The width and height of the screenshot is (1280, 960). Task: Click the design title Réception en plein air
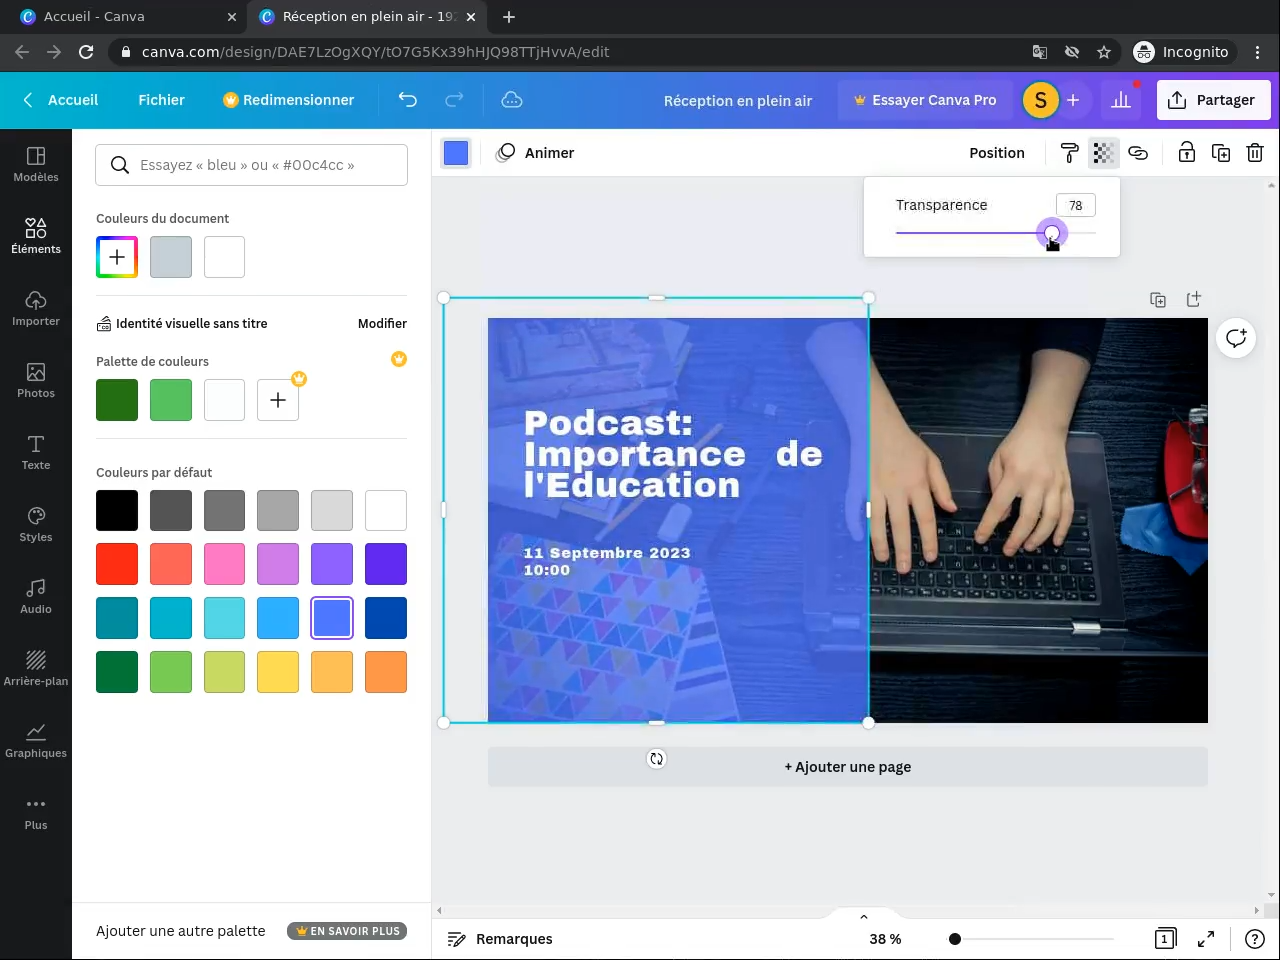coord(738,100)
